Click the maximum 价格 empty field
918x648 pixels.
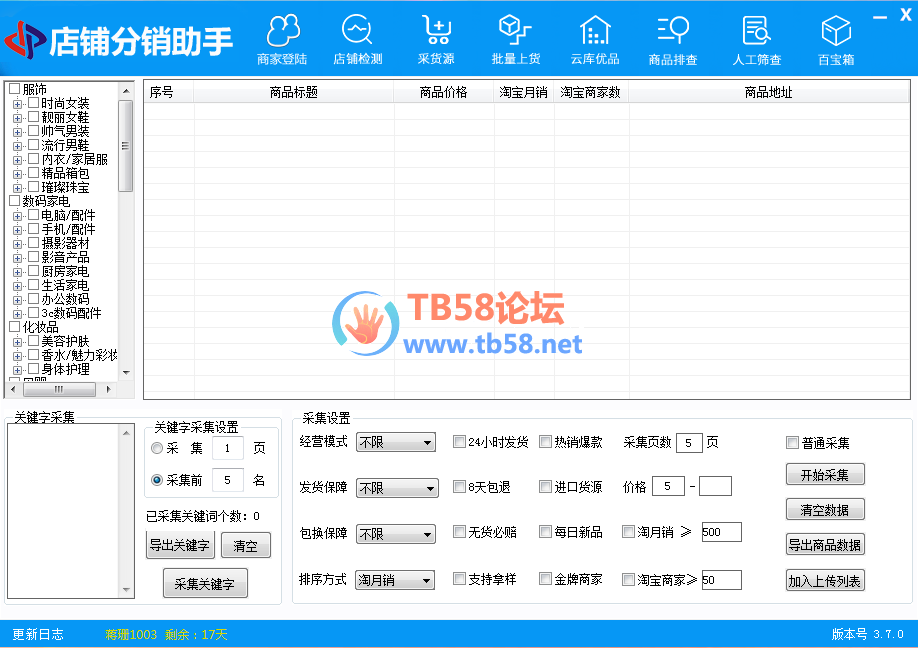pyautogui.click(x=715, y=486)
